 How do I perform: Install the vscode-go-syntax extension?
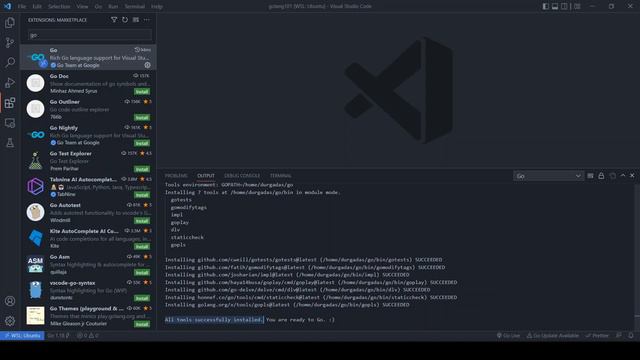coord(142,298)
